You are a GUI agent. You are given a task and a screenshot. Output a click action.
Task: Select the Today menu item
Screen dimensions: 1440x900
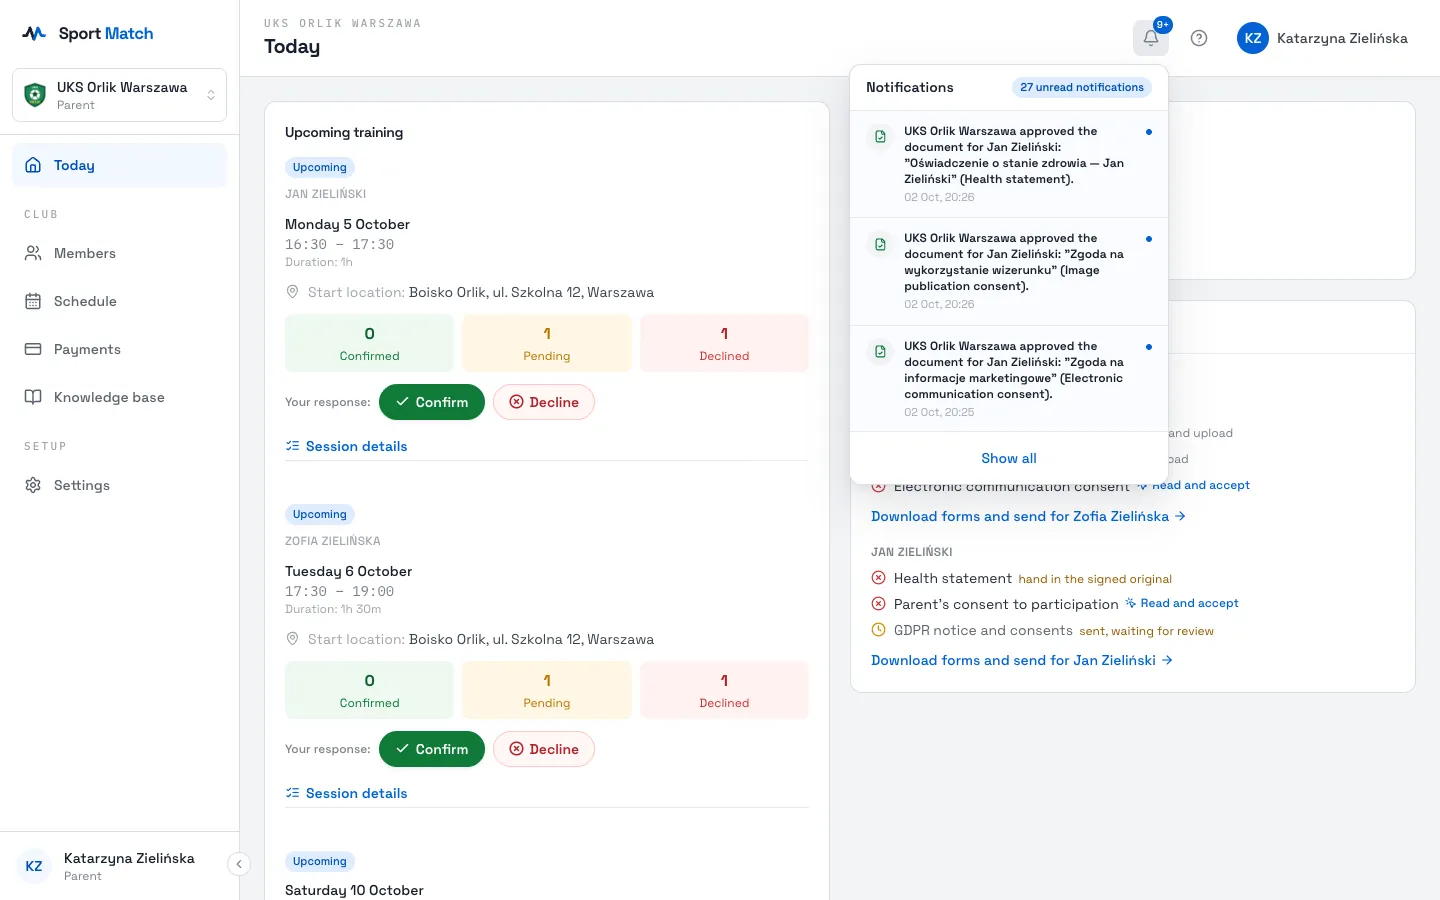(x=119, y=165)
